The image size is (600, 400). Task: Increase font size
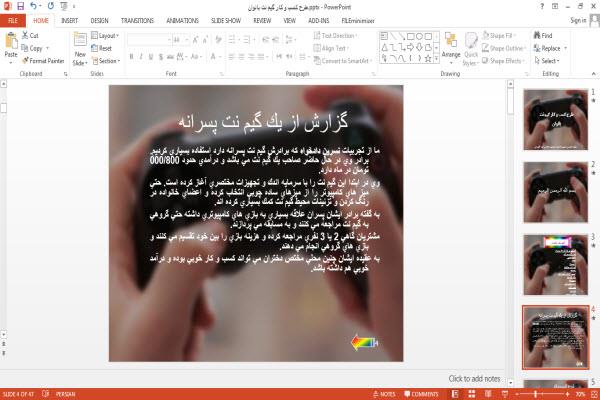click(x=195, y=40)
